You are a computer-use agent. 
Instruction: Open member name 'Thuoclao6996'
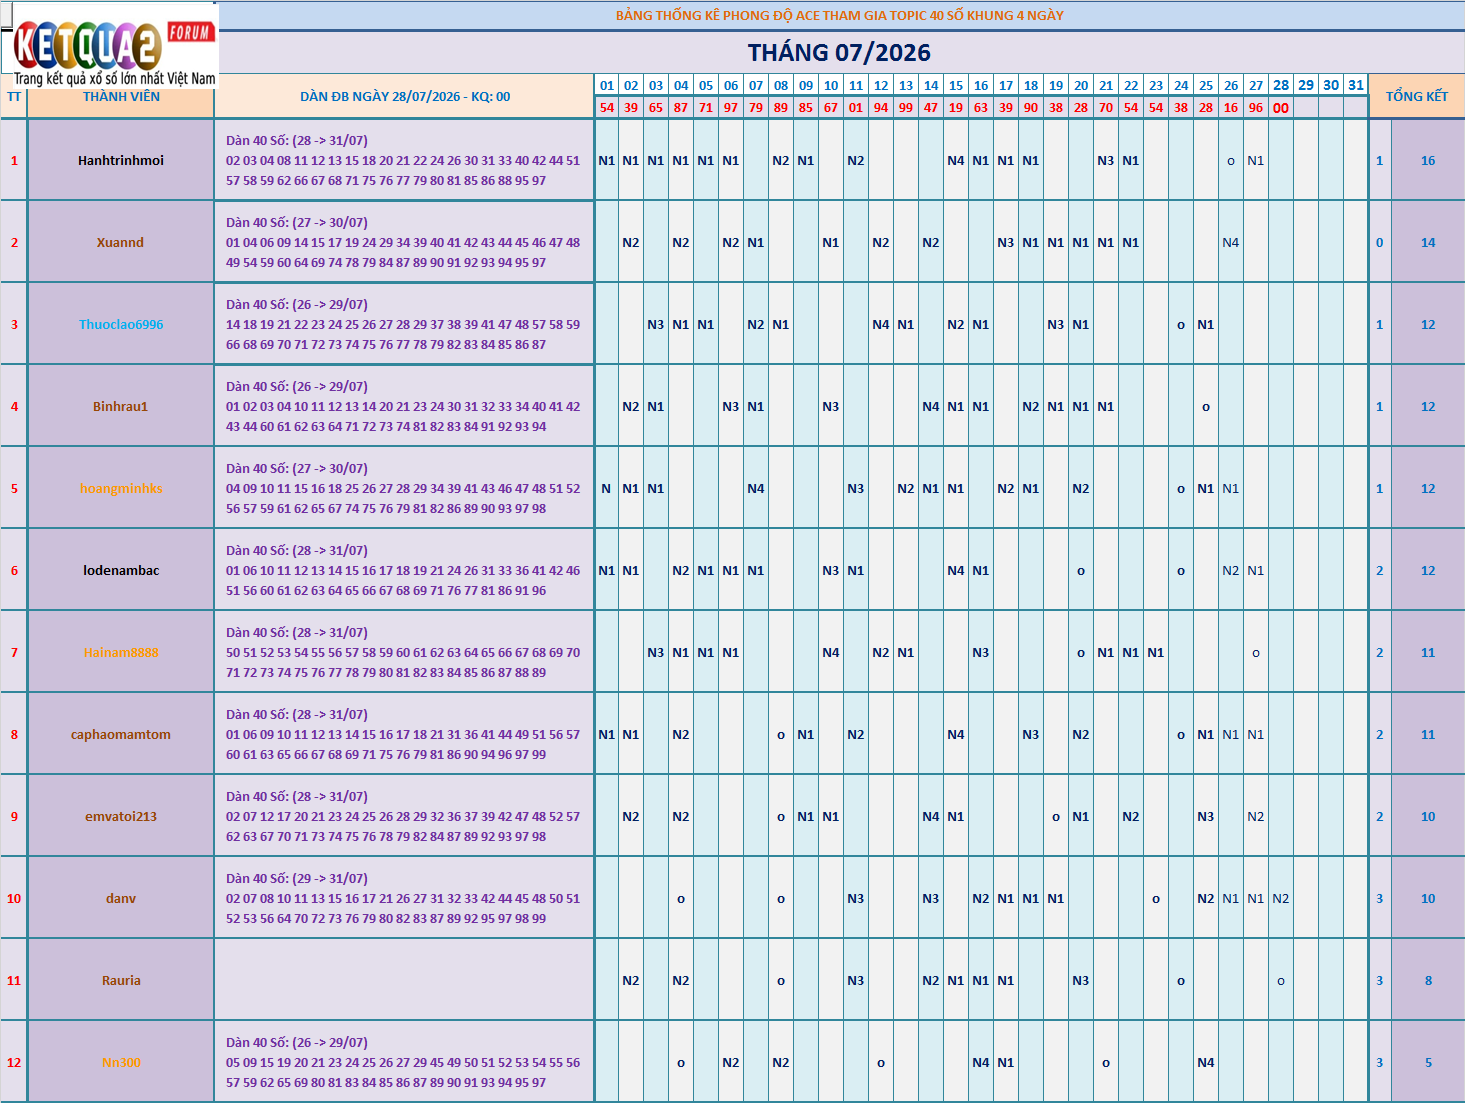pos(121,324)
